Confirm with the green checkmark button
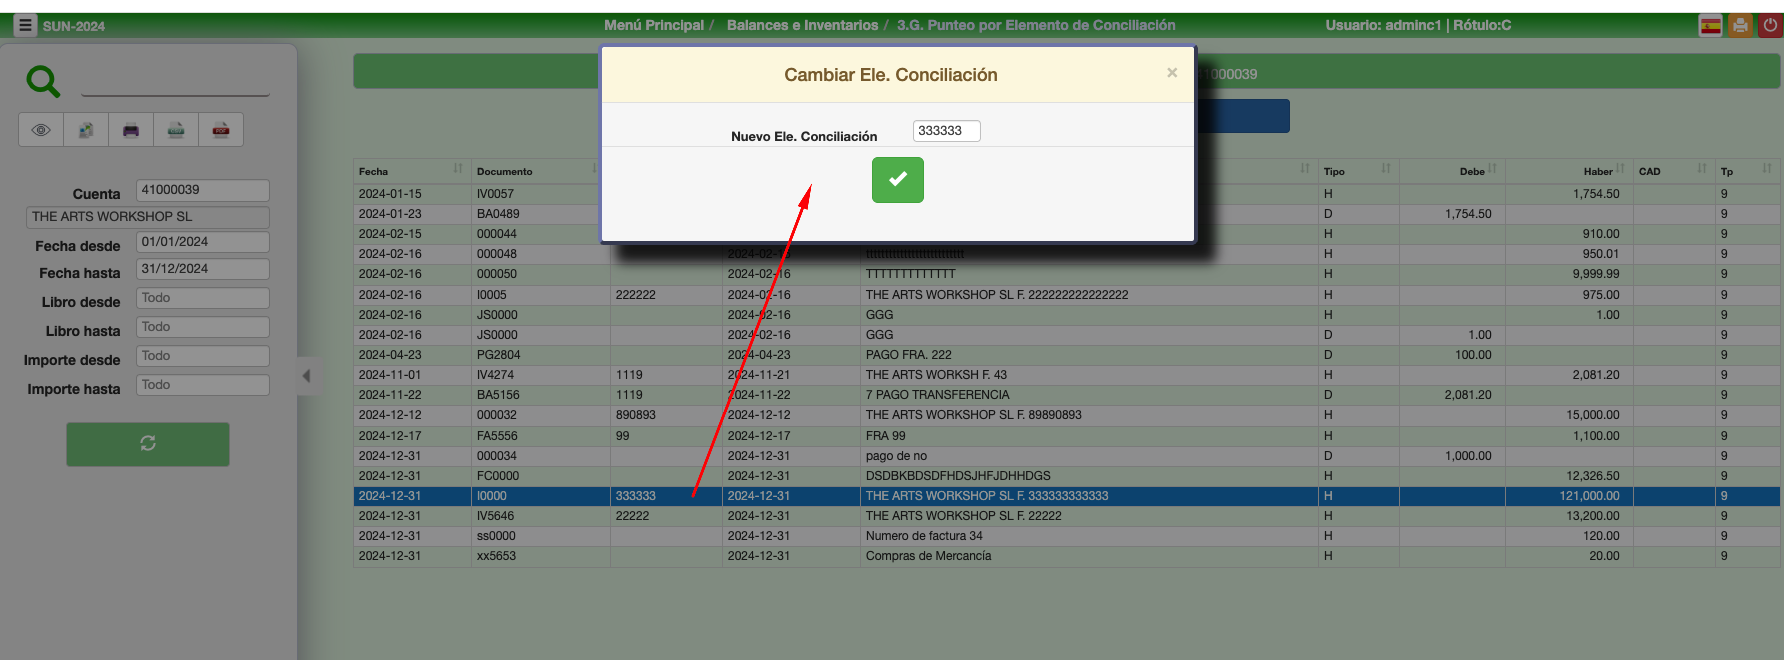1784x660 pixels. pos(897,180)
